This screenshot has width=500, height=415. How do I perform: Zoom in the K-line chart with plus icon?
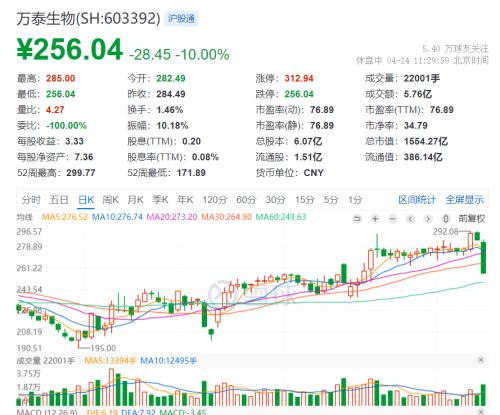point(375,219)
